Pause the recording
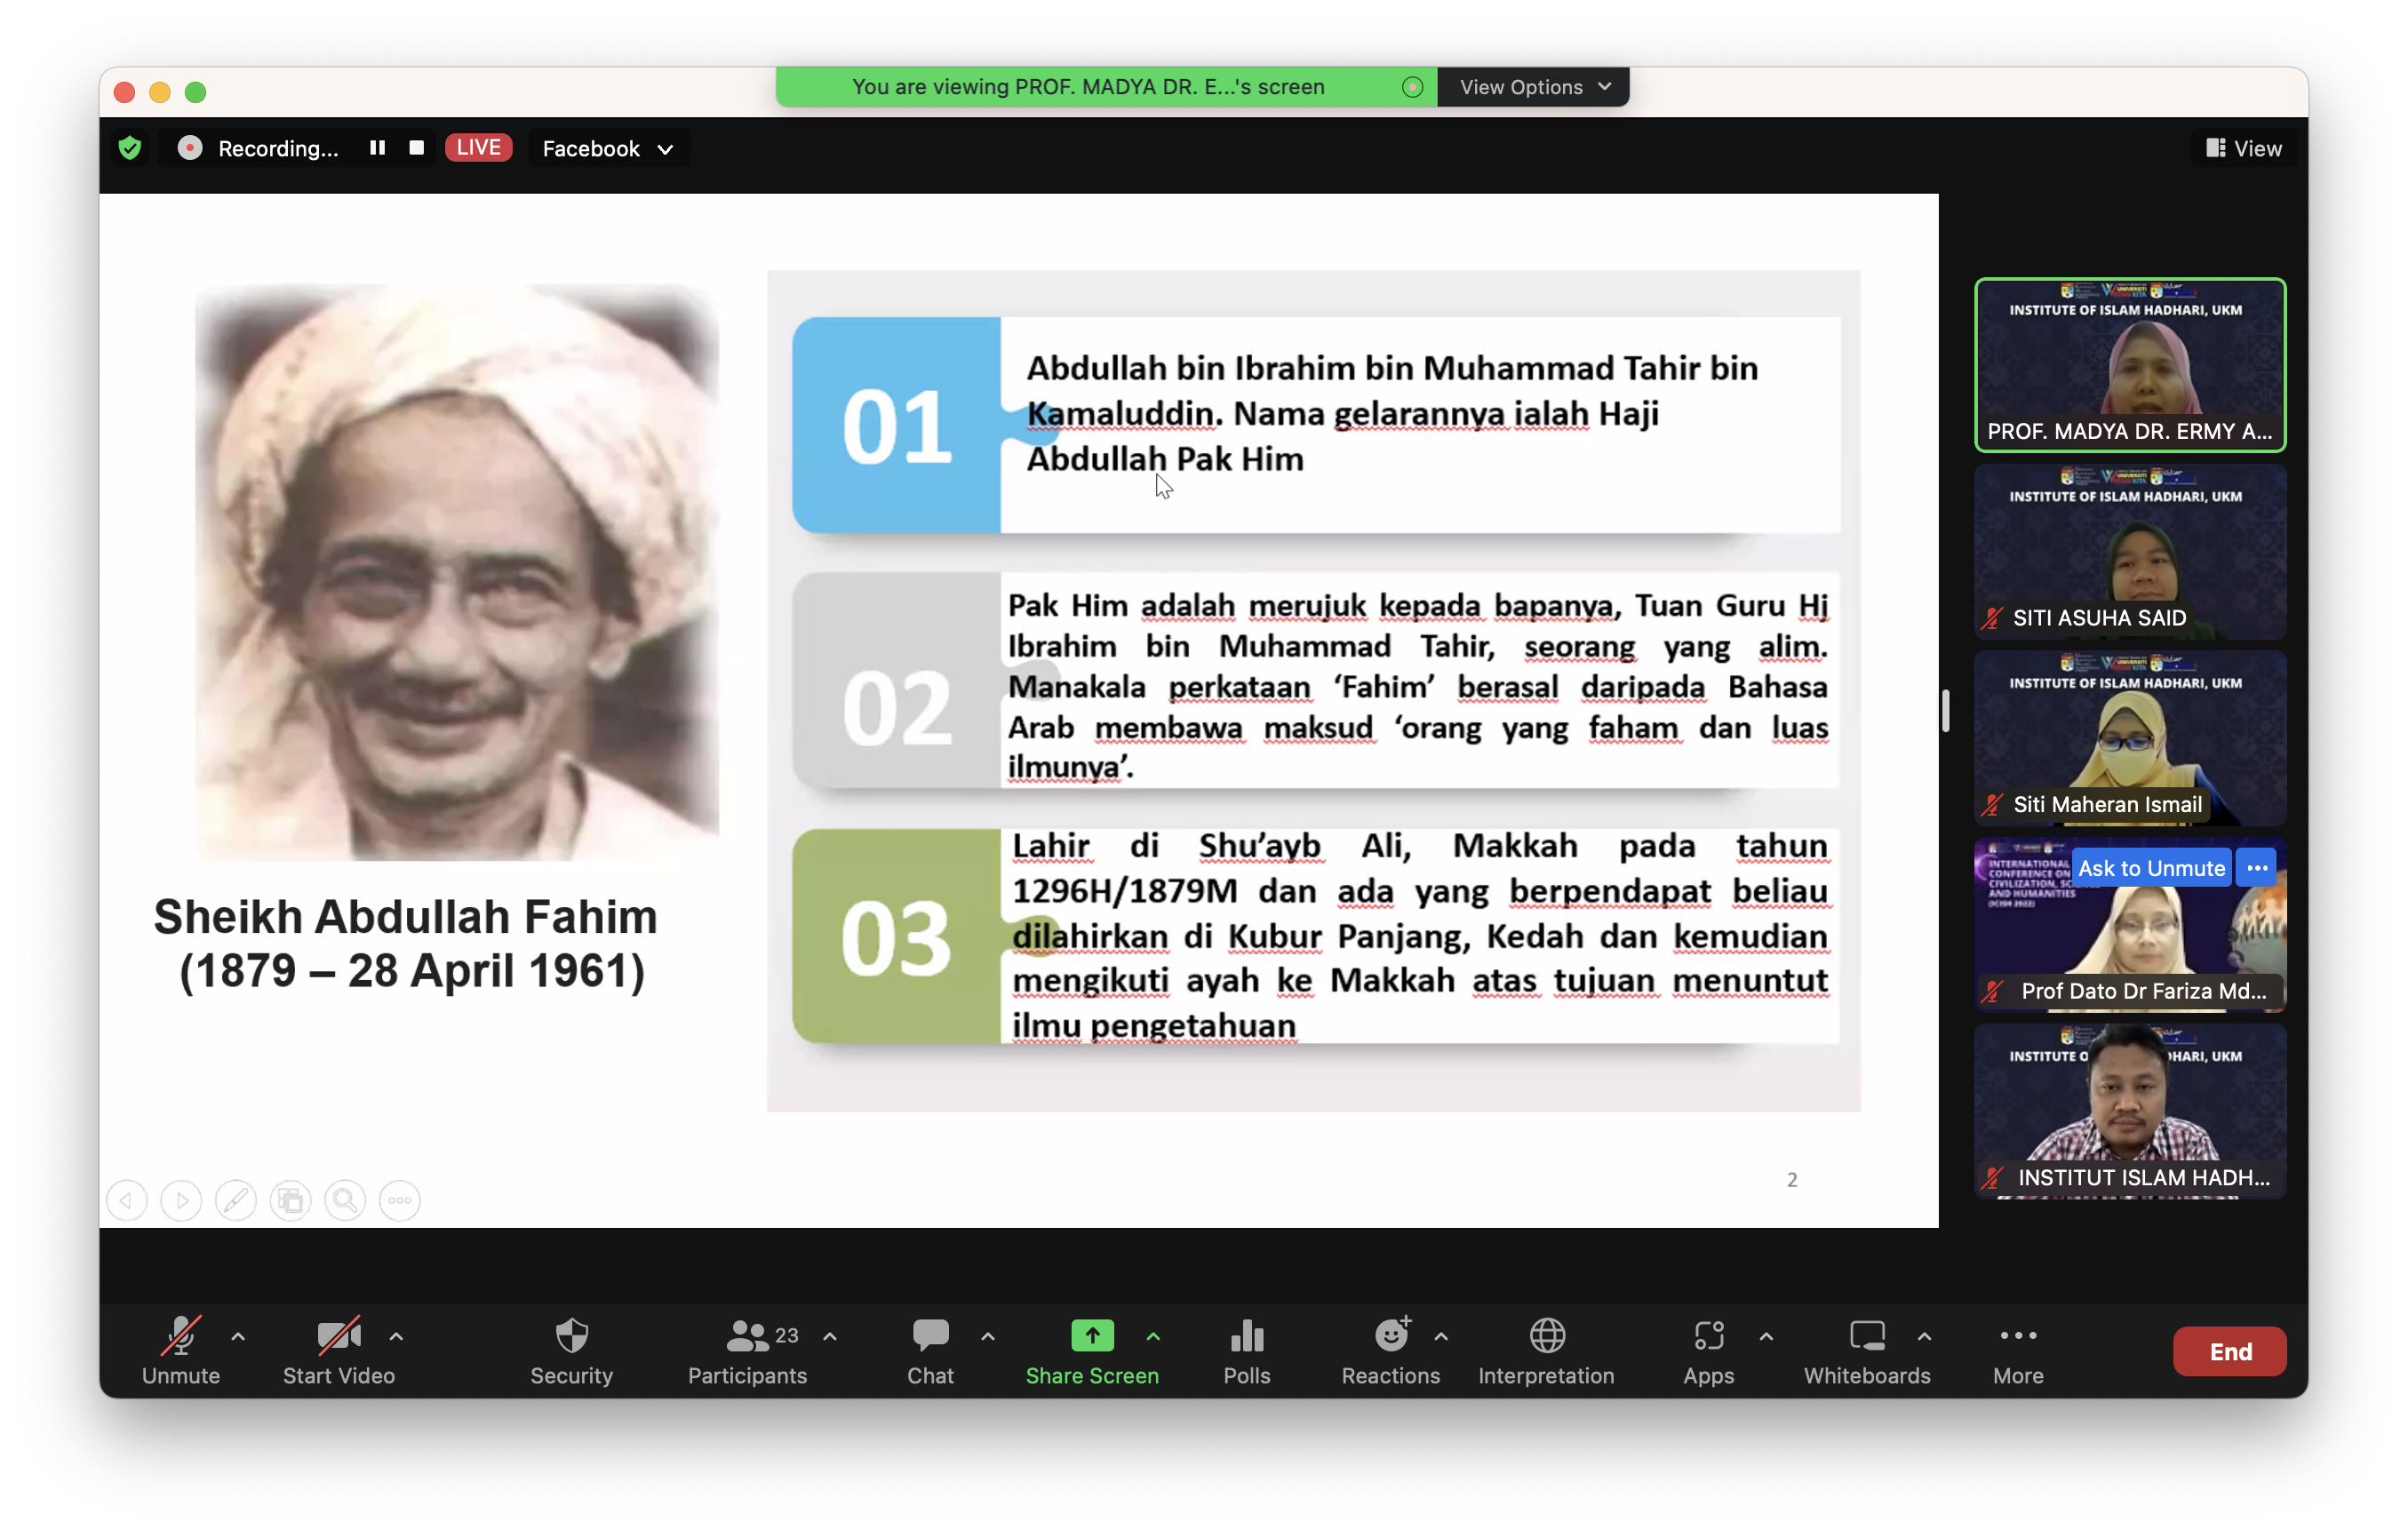2408x1530 pixels. pyautogui.click(x=377, y=148)
